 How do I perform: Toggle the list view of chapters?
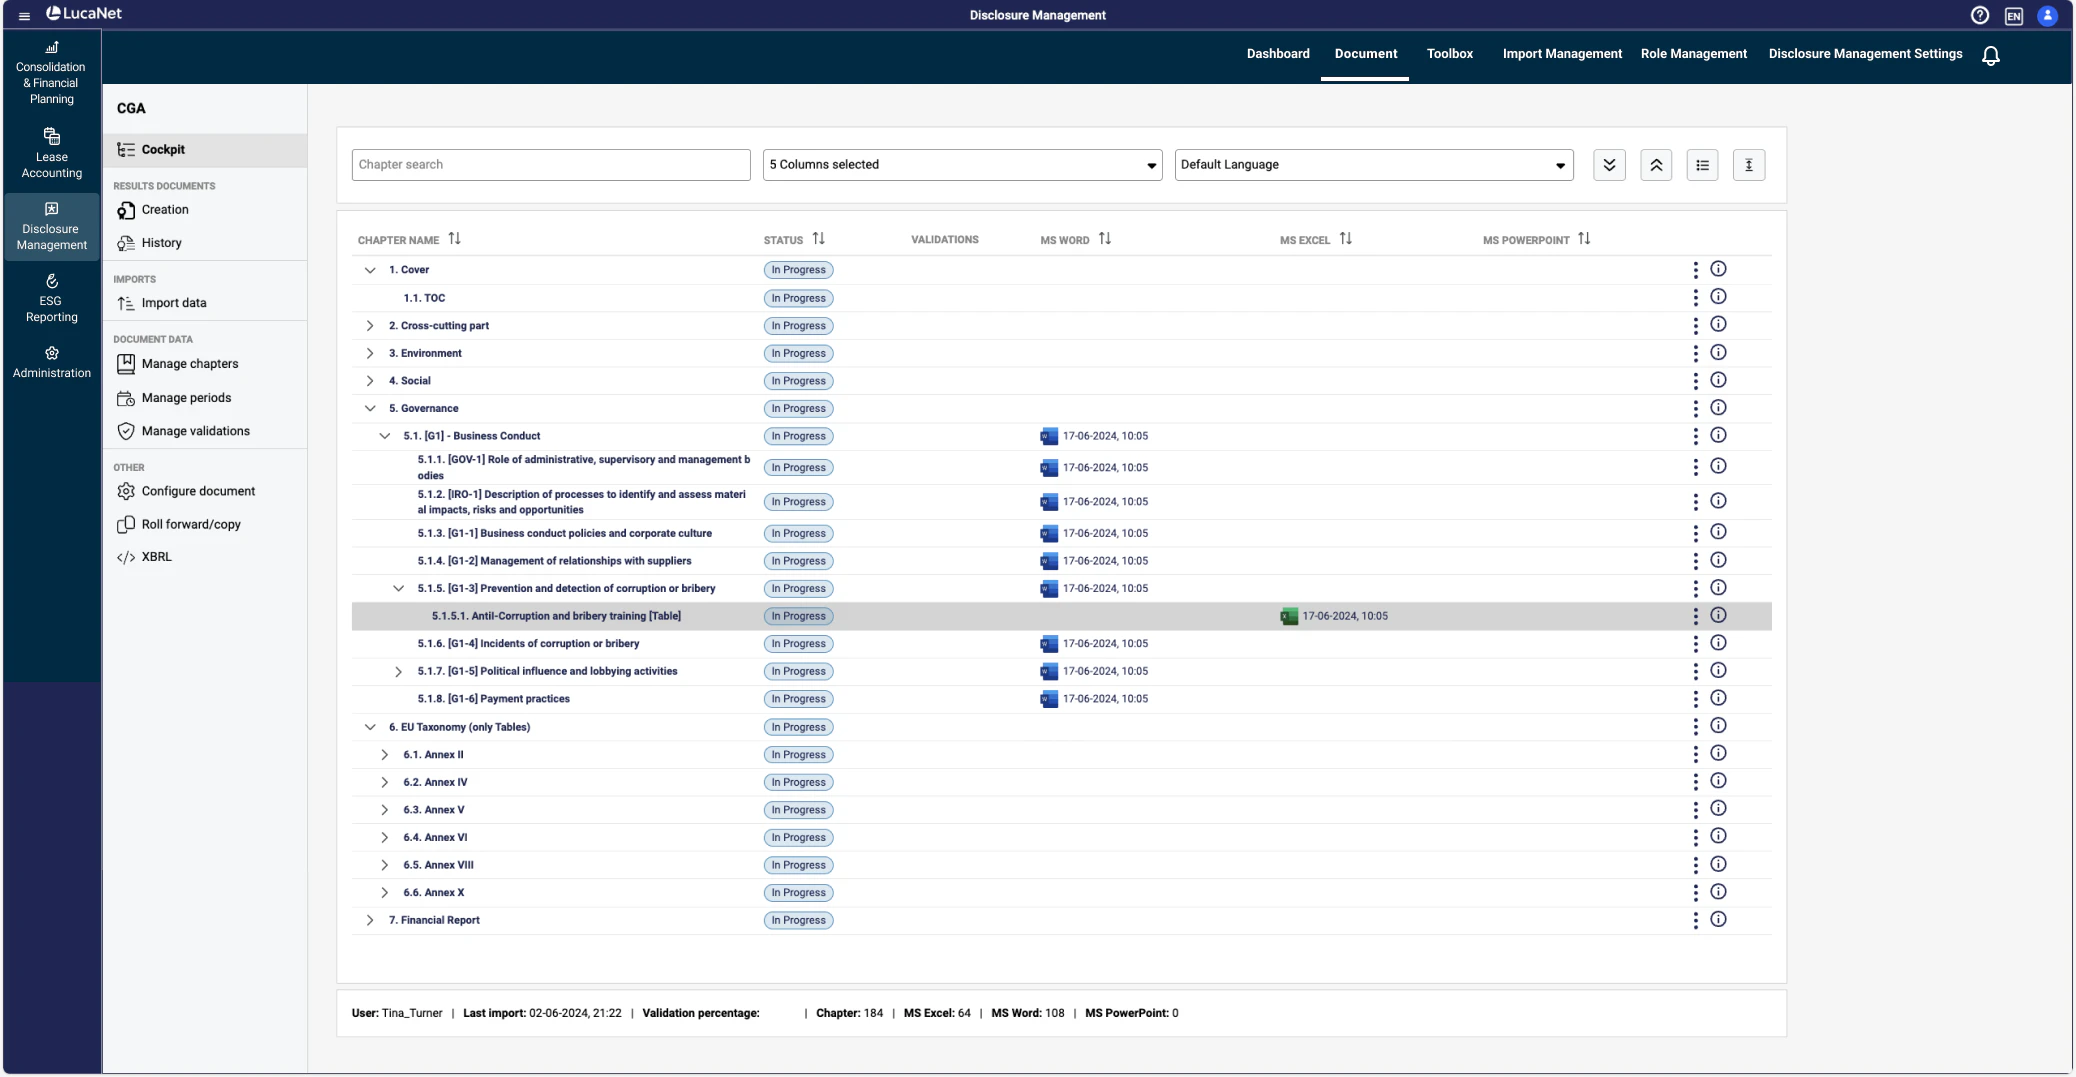(x=1702, y=164)
